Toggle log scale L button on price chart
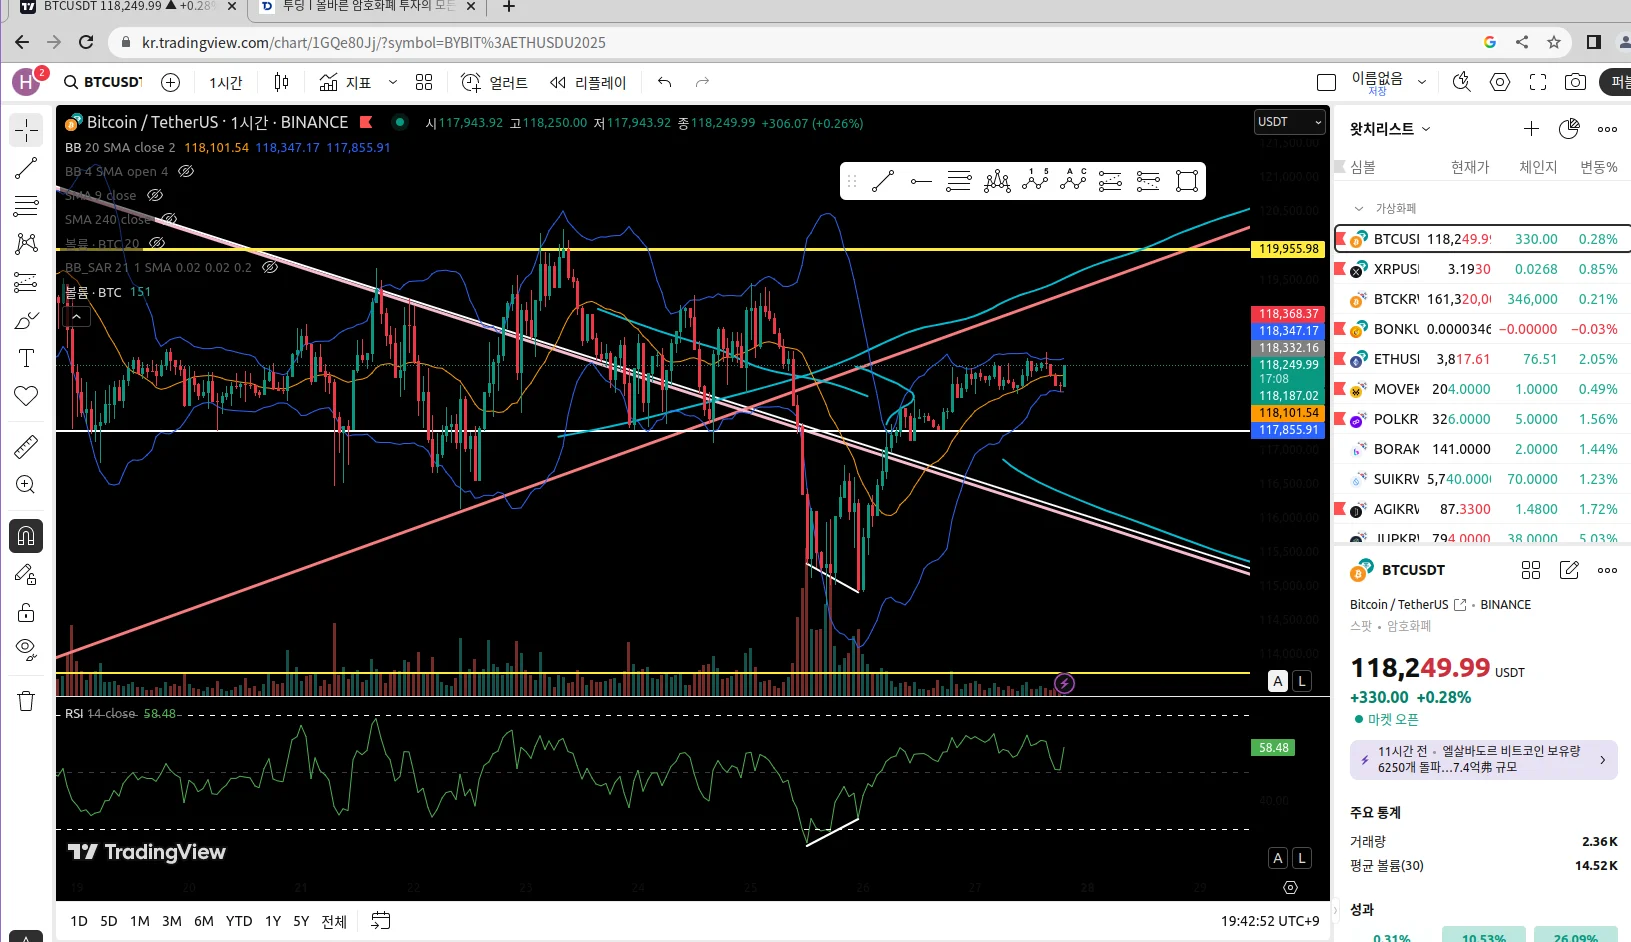This screenshot has width=1631, height=942. 1301,681
